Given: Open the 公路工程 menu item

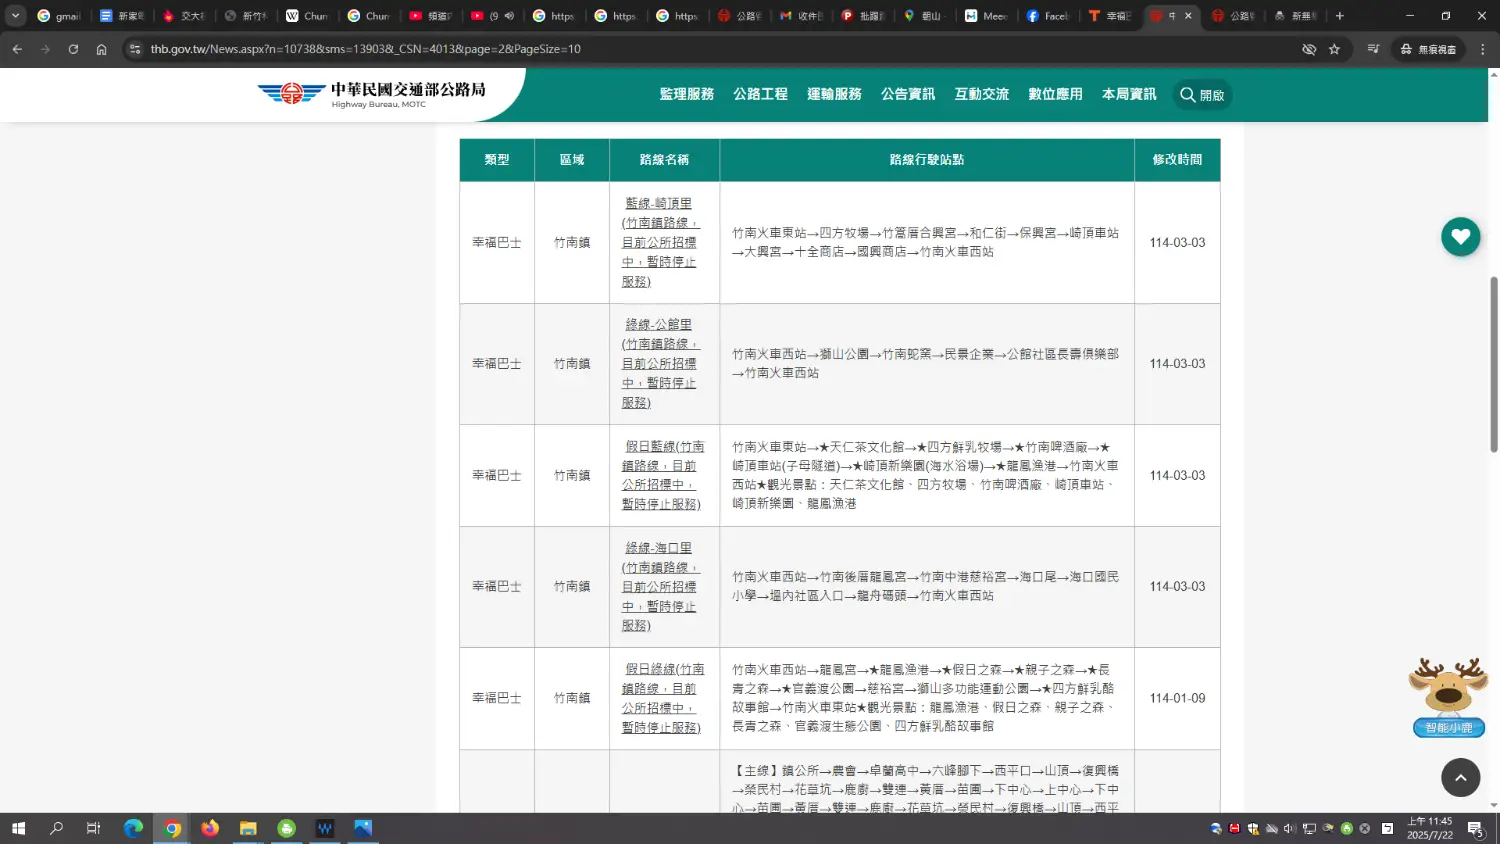Looking at the screenshot, I should tap(760, 94).
